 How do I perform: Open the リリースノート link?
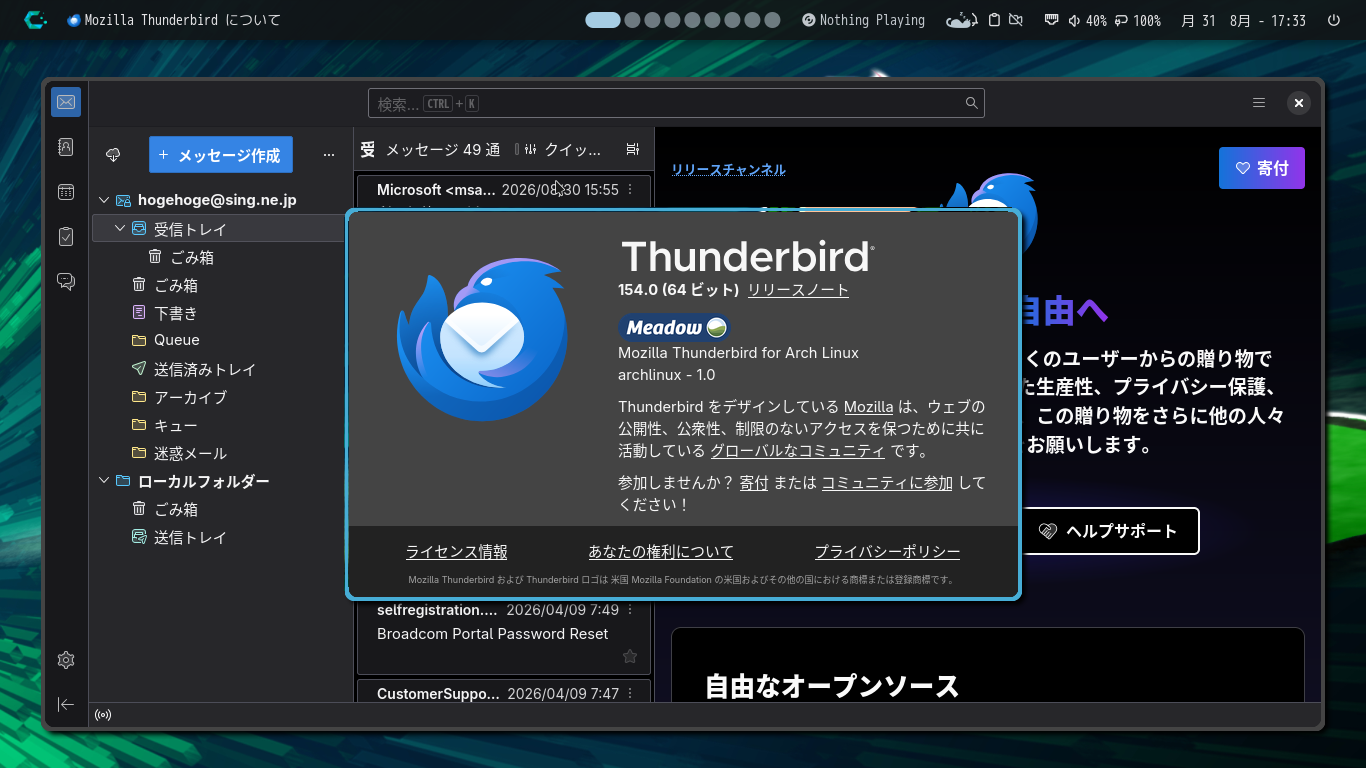(x=798, y=290)
